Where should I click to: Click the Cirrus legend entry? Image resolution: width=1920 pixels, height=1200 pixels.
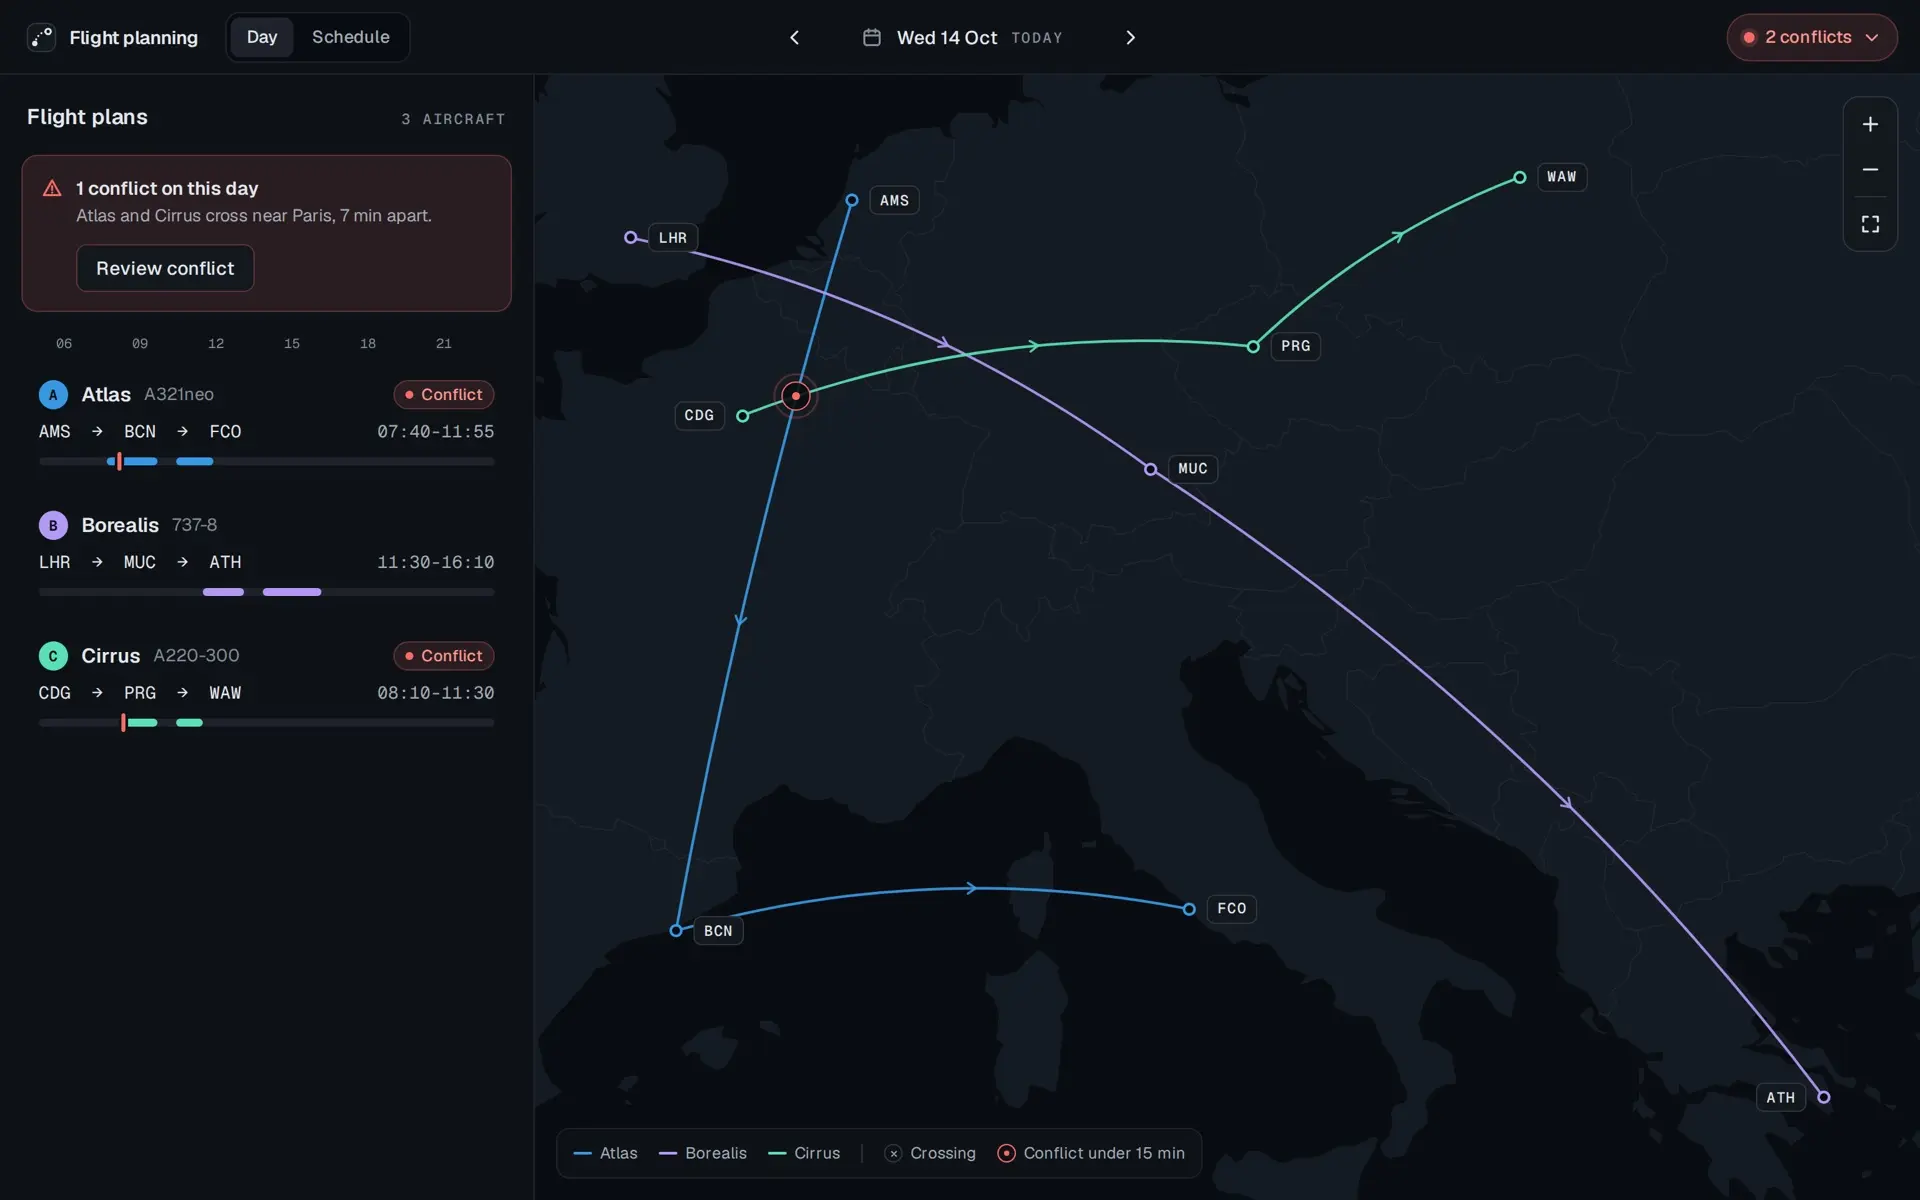coord(804,1153)
